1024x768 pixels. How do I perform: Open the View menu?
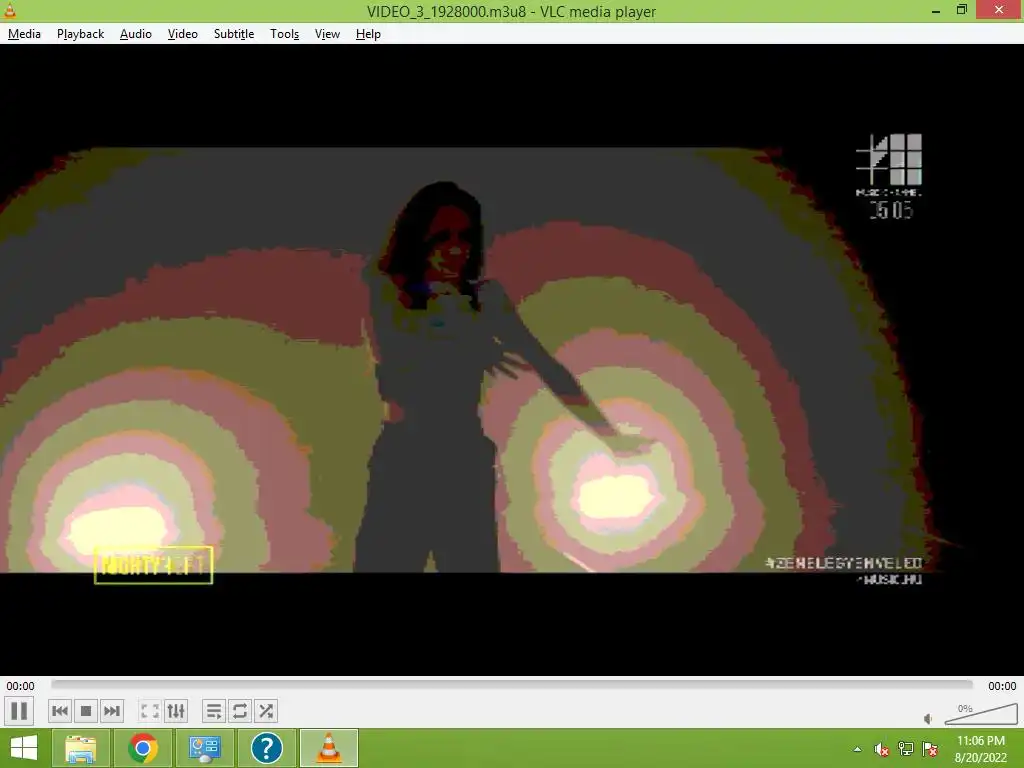[x=327, y=34]
